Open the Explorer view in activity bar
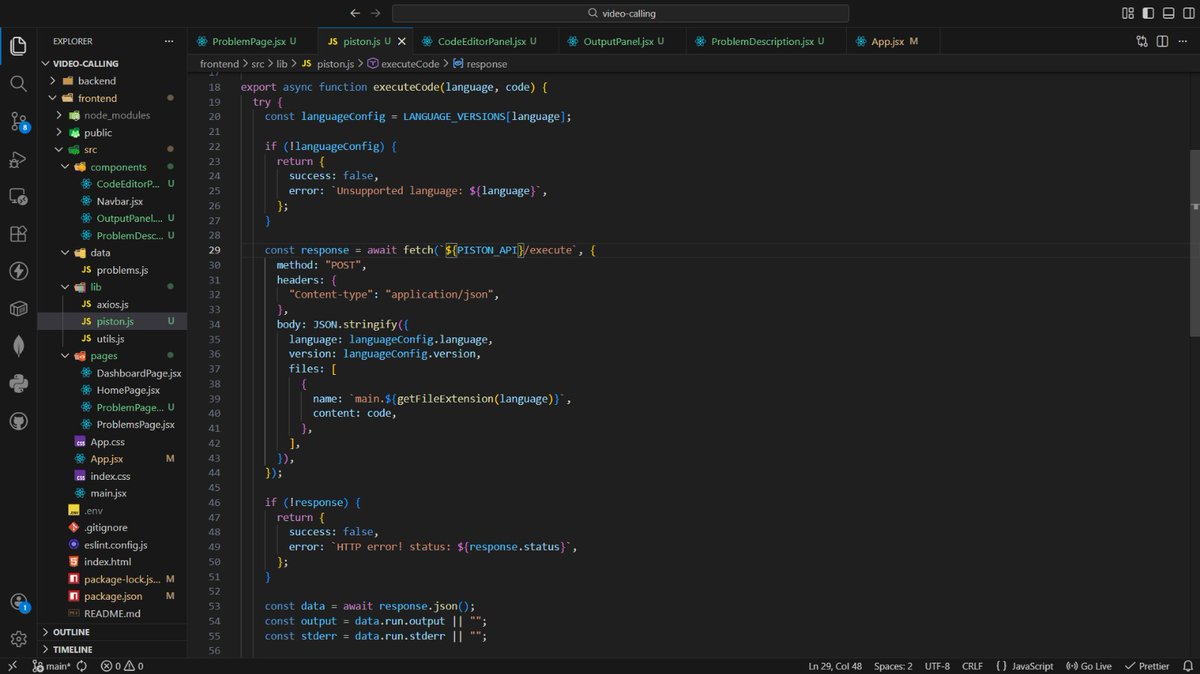 pos(18,45)
